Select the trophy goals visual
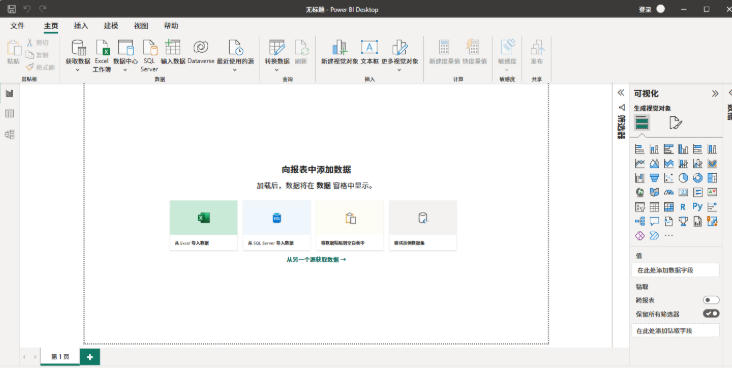The height and width of the screenshot is (368, 732). [x=683, y=221]
